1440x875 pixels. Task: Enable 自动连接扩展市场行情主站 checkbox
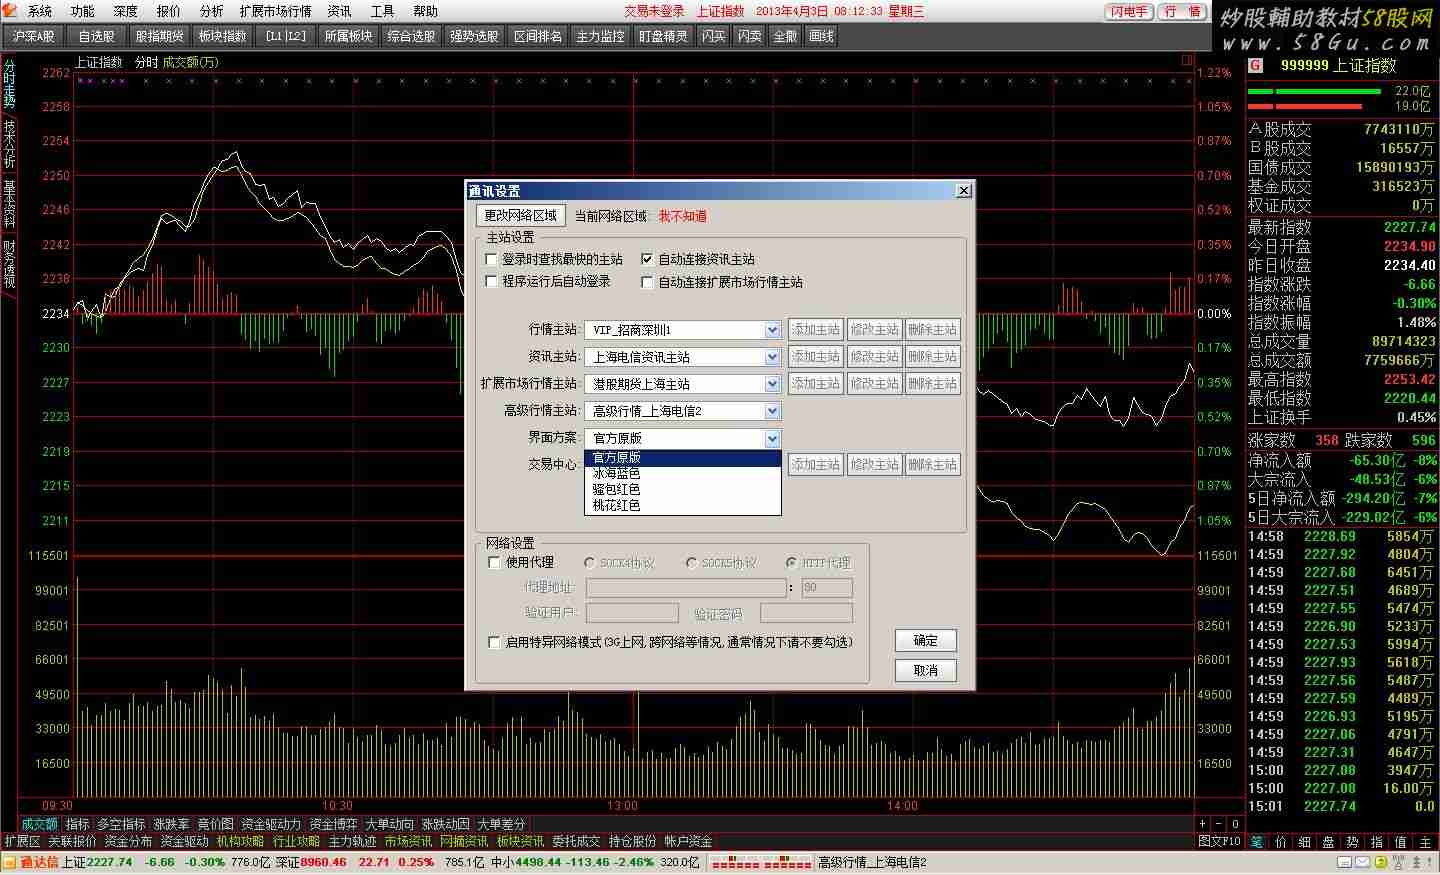[647, 282]
